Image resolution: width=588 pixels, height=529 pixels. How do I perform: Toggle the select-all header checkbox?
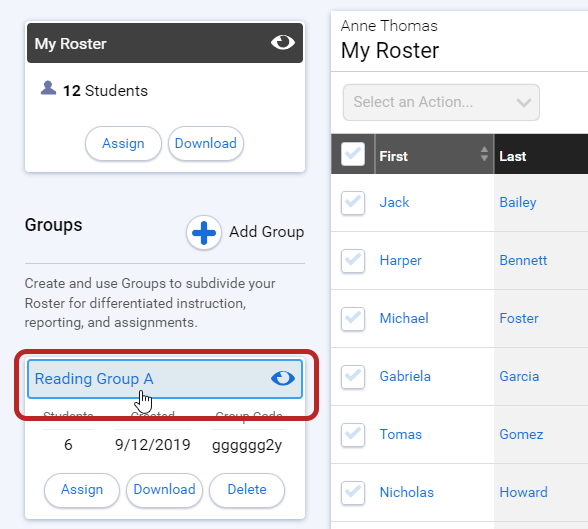pos(353,154)
